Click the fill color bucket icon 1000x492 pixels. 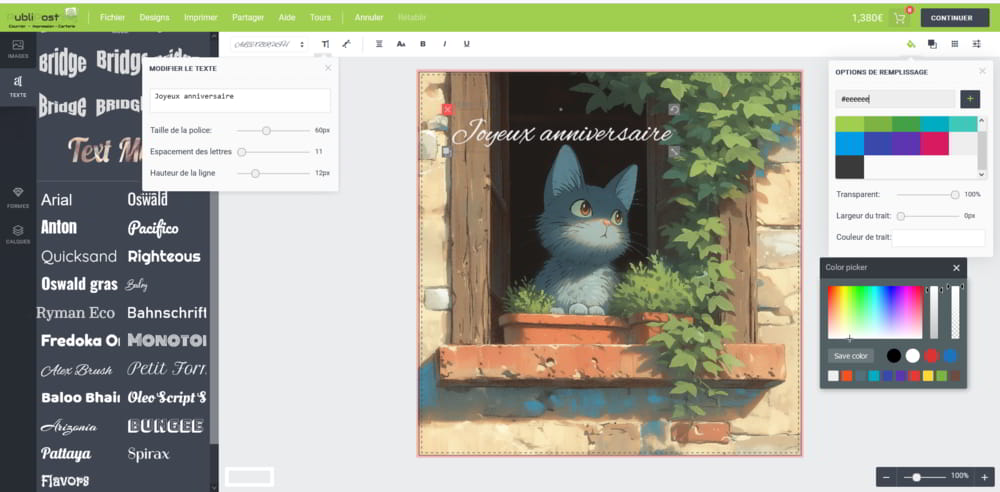pyautogui.click(x=910, y=44)
